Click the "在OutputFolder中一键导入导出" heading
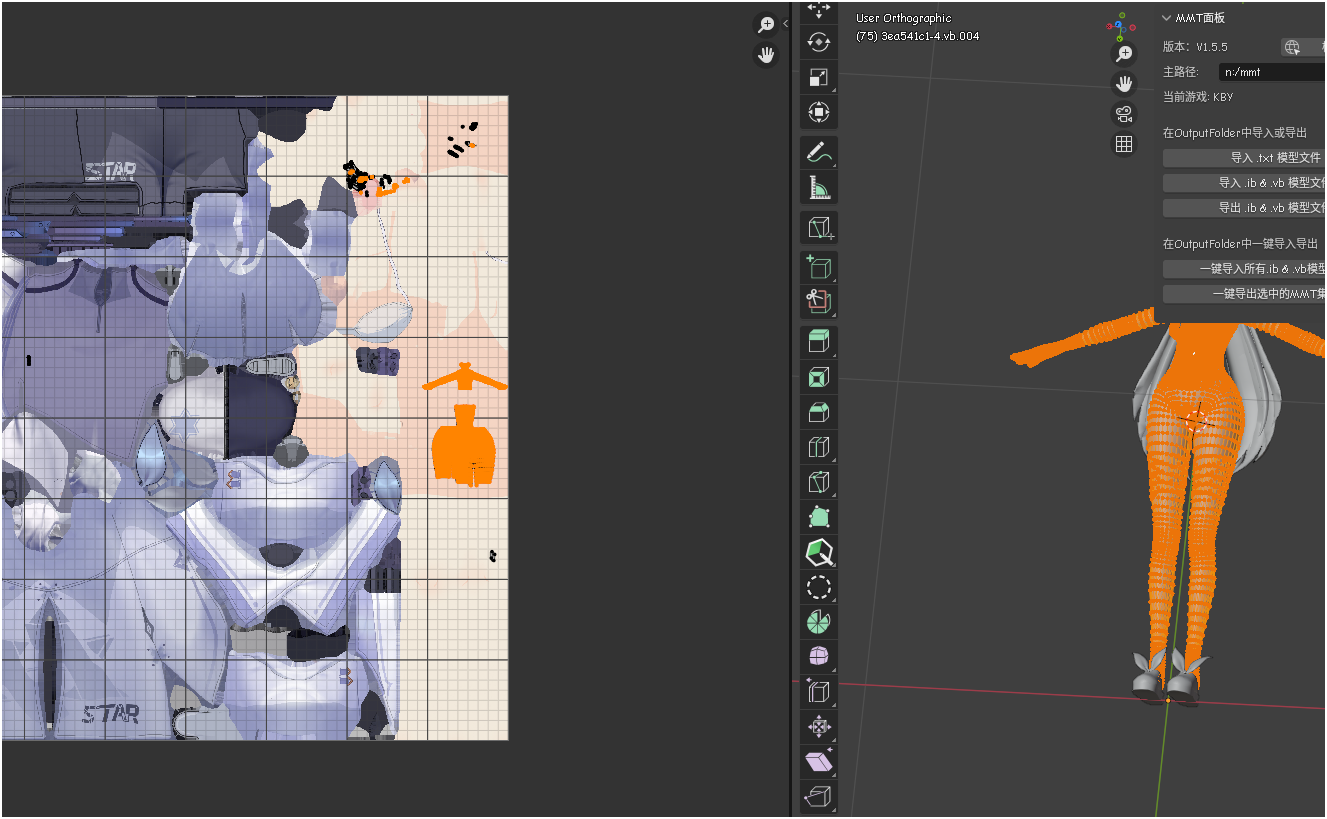The image size is (1327, 819). [x=1240, y=244]
